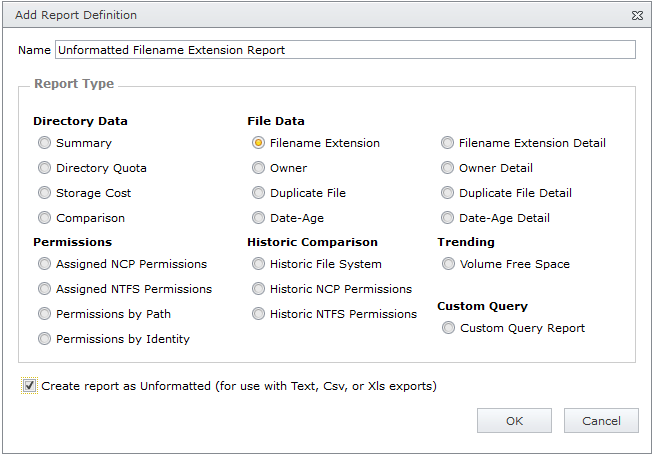
Task: Select the Historic File System report
Action: click(x=258, y=264)
